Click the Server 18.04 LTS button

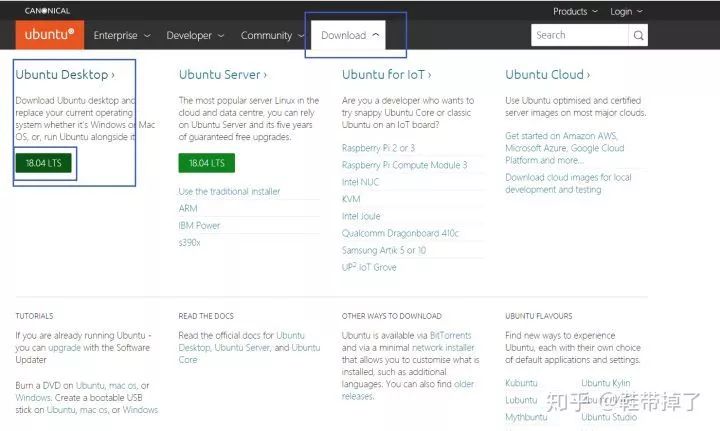(207, 163)
